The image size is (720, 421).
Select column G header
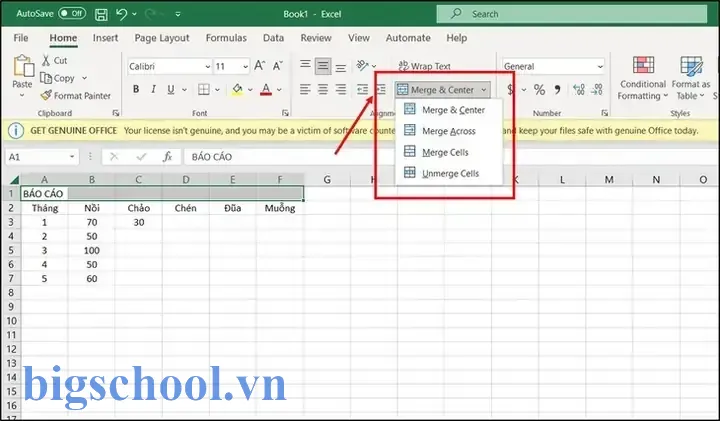[x=327, y=180]
